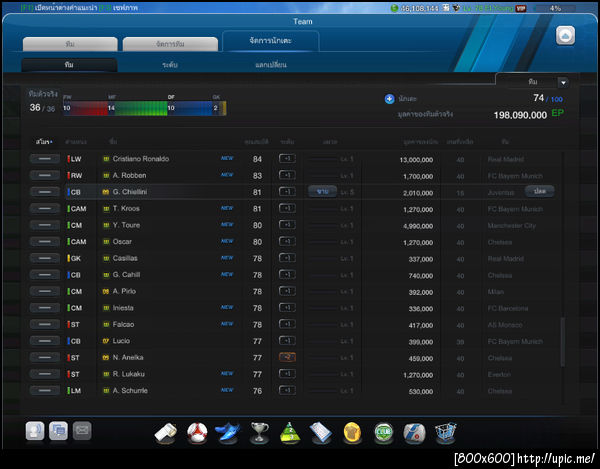The width and height of the screenshot is (600, 469).
Task: Toggle squad button for Falcao
Action: coord(45,324)
